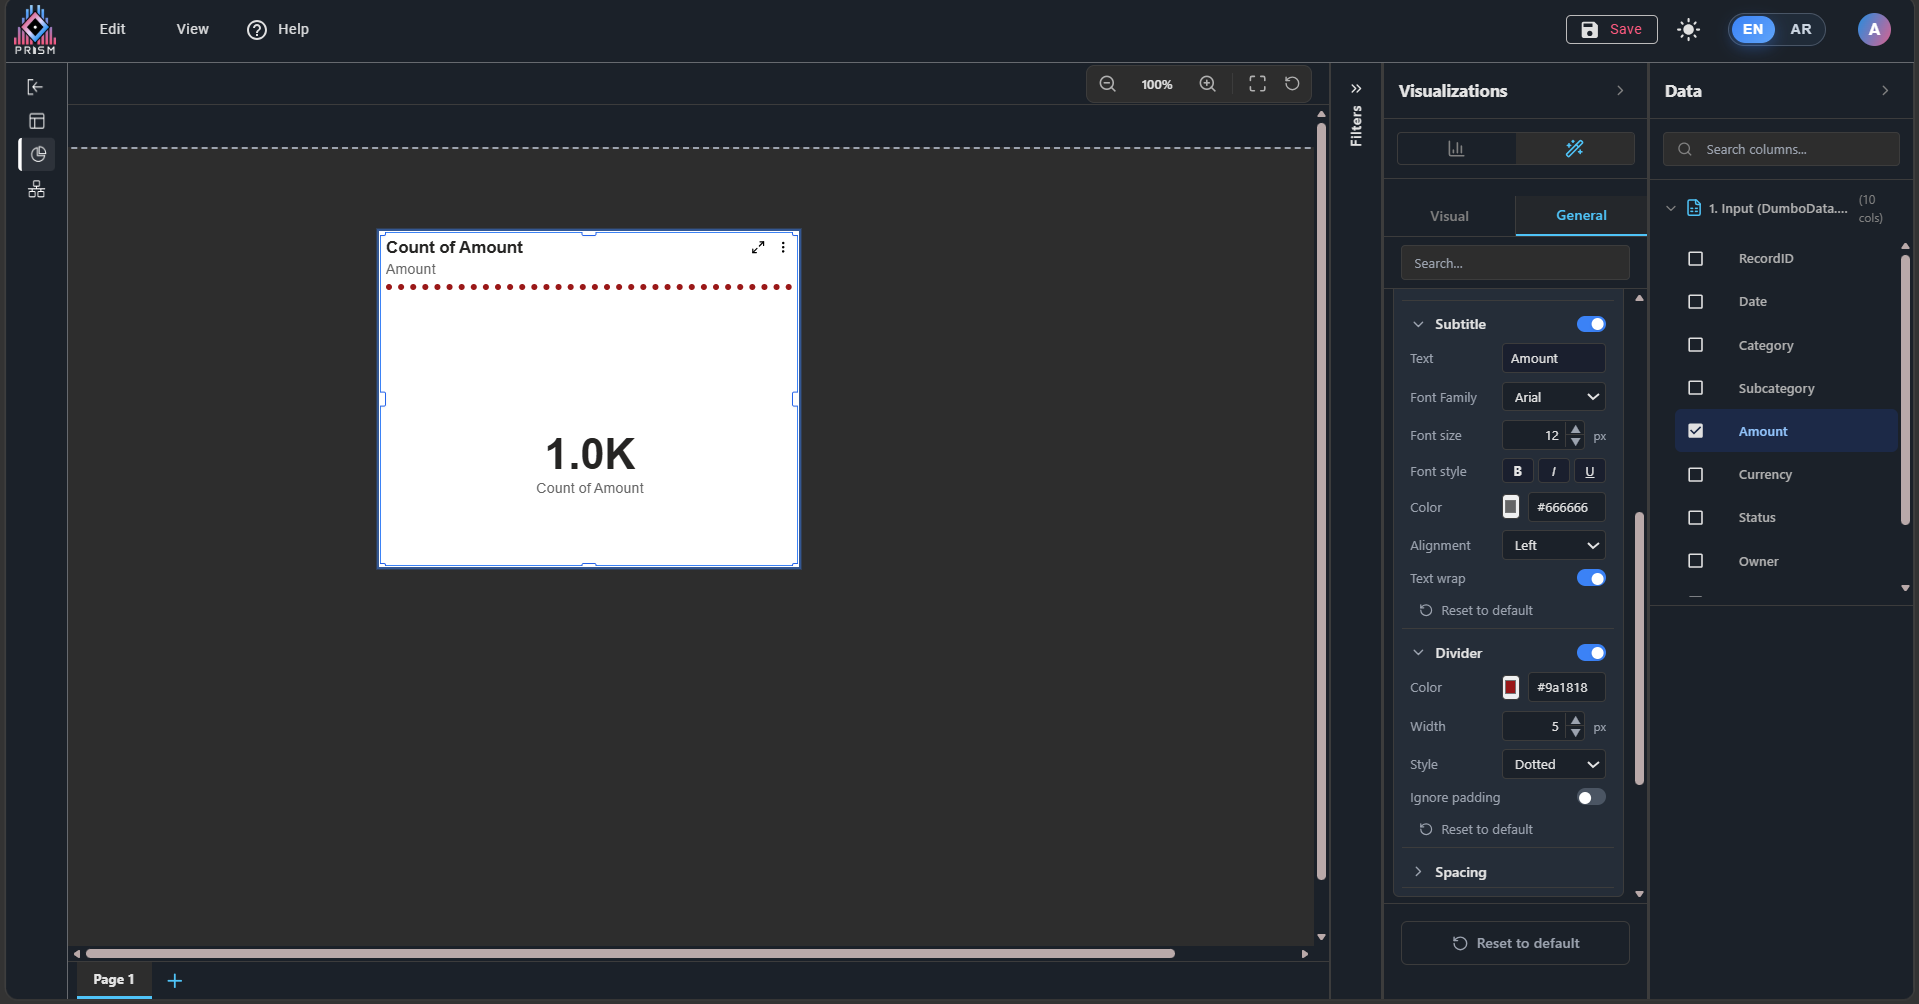The image size is (1919, 1004).
Task: Disable the Subtitle toggle
Action: tap(1590, 324)
